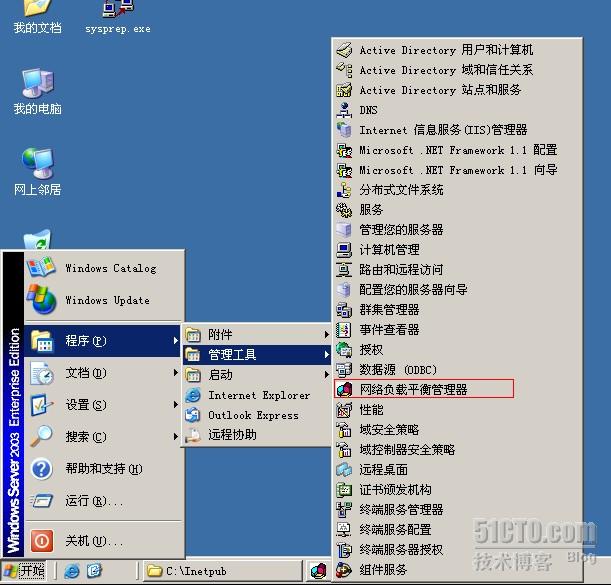The width and height of the screenshot is (611, 585).
Task: Click the 网络负载平衡管理器 icon
Action: click(344, 389)
